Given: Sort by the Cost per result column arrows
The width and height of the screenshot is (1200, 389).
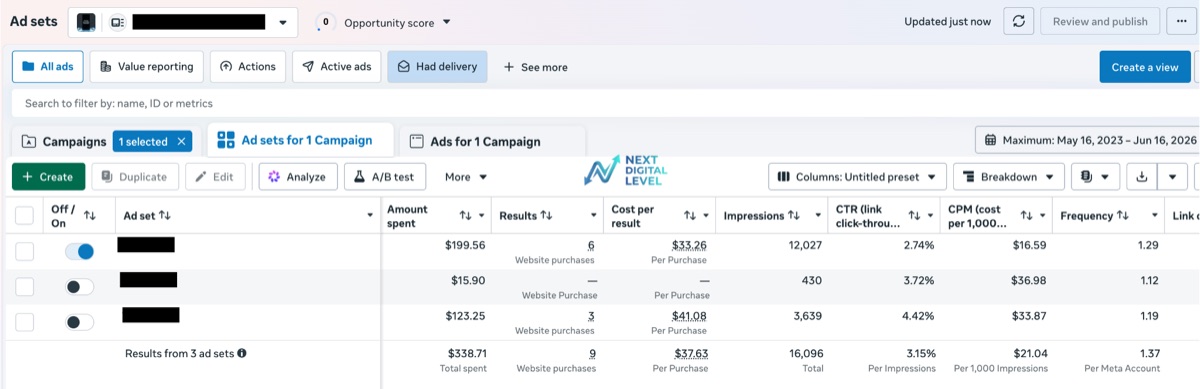Looking at the screenshot, I should point(690,215).
